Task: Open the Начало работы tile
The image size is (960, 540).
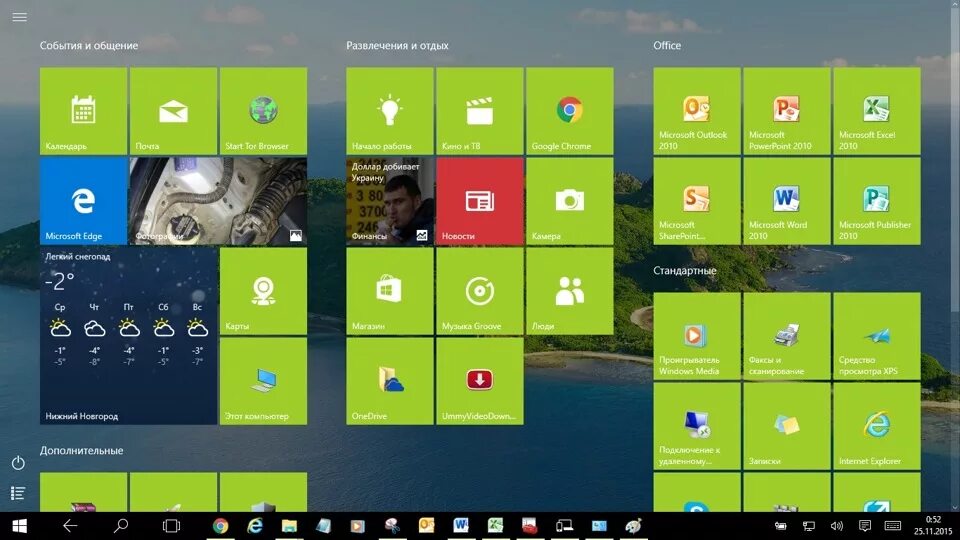Action: point(390,111)
